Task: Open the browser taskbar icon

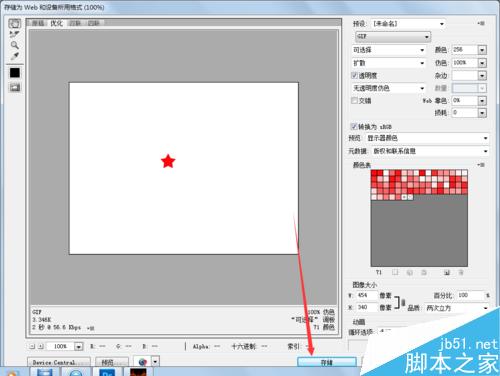Action: pyautogui.click(x=76, y=373)
